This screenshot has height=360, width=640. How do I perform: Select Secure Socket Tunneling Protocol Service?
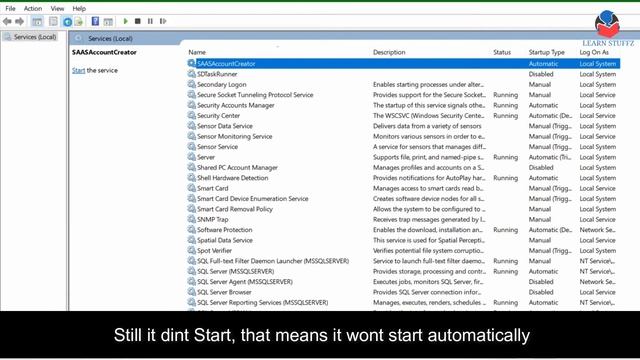255,95
